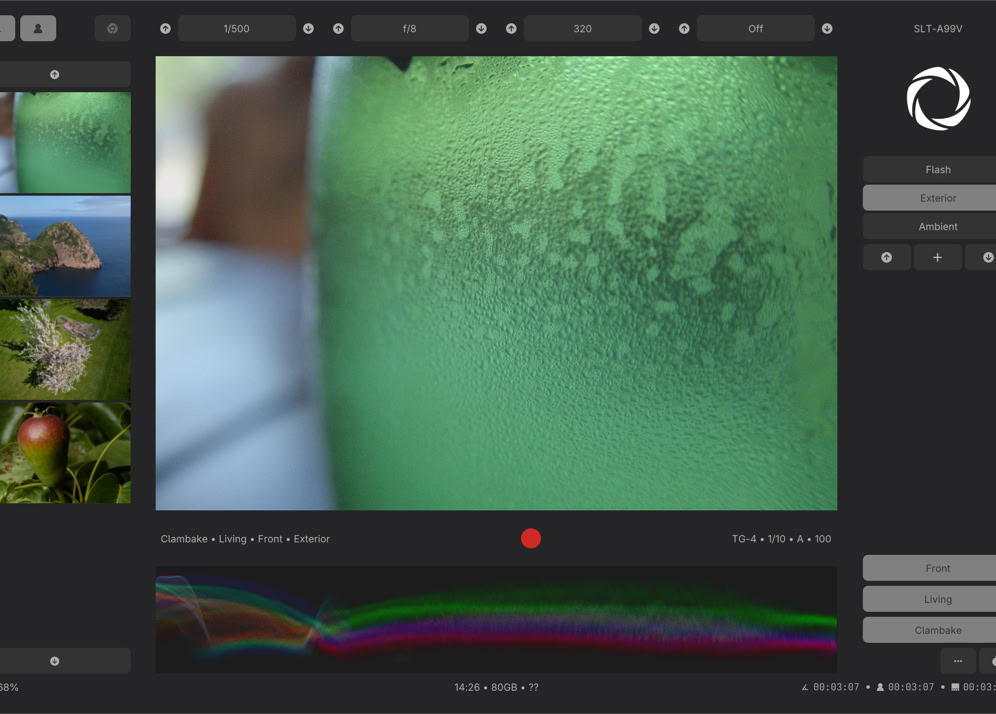Lower ISO with down arrow beside 320
This screenshot has width=996, height=714.
(x=654, y=29)
